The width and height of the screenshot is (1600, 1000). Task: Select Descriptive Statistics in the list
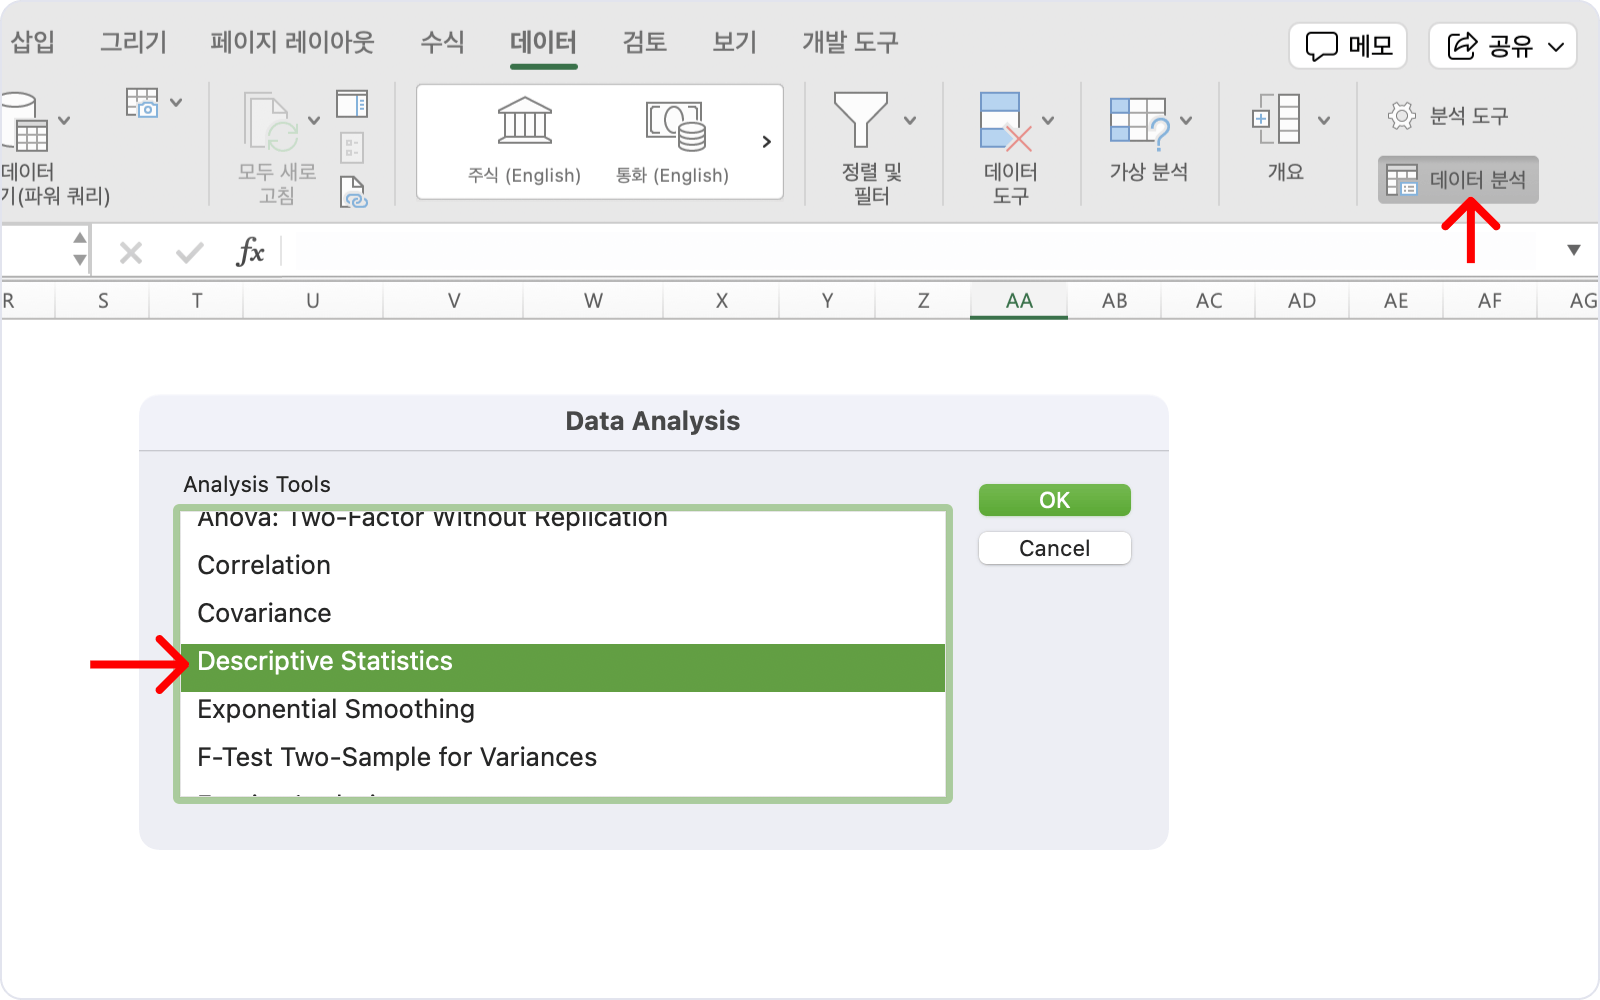tap(563, 667)
